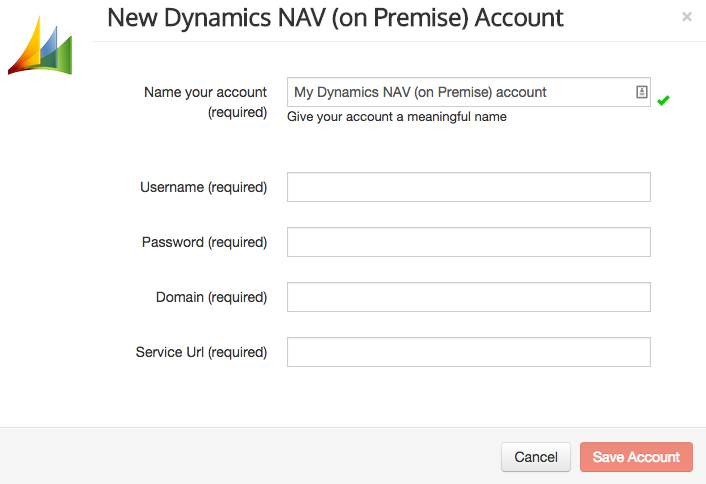Click the Domain text field
706x484 pixels.
(469, 297)
